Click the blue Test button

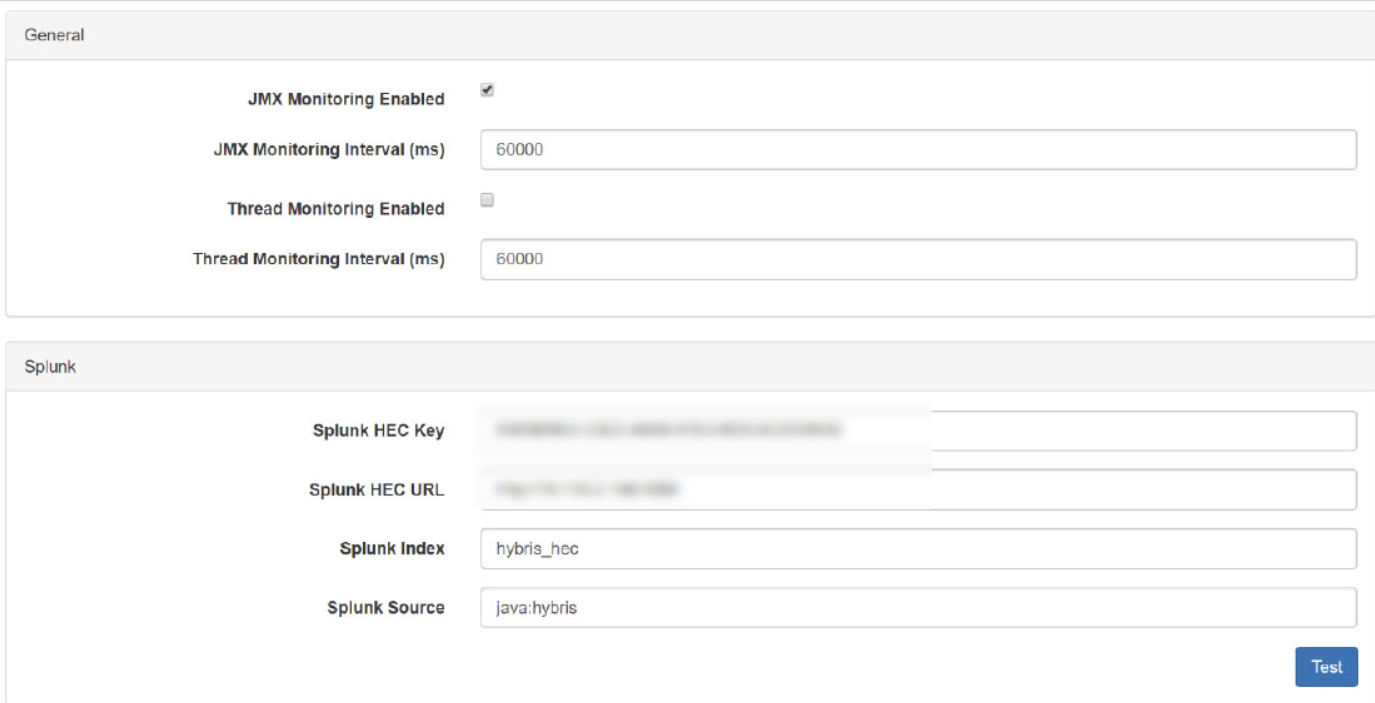click(x=1327, y=667)
